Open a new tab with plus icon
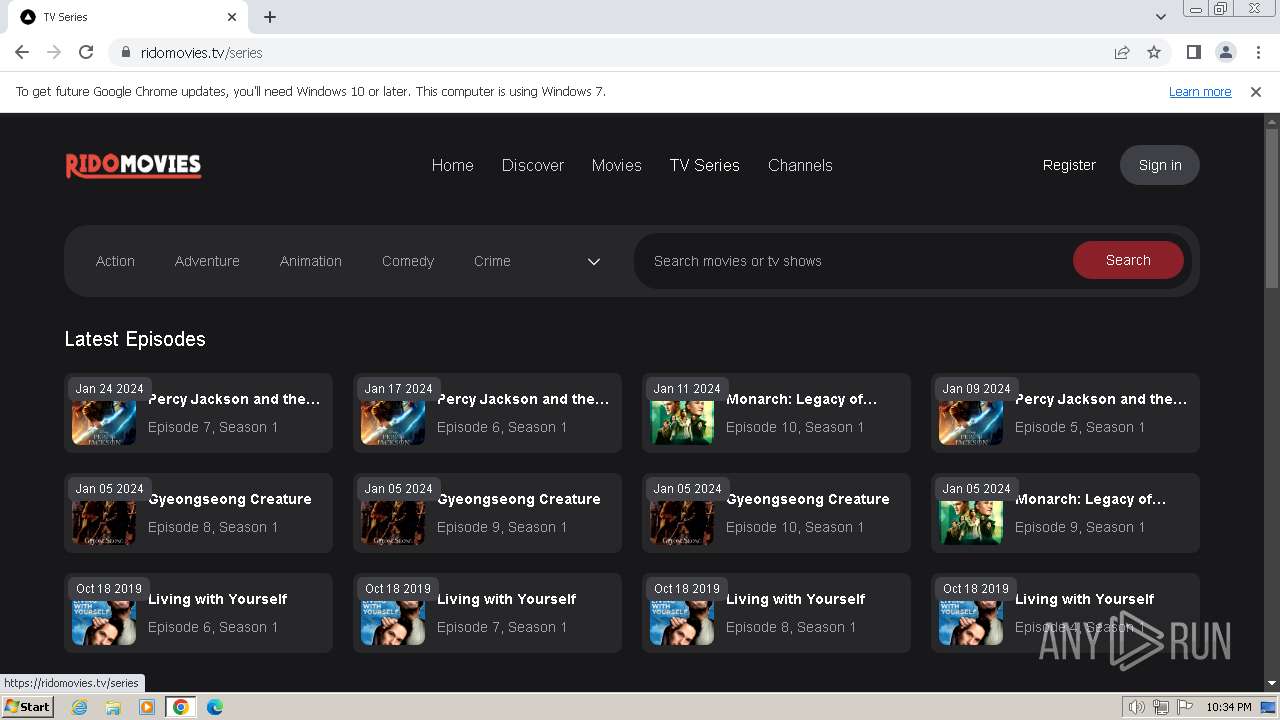Viewport: 1280px width, 720px height. pos(270,17)
